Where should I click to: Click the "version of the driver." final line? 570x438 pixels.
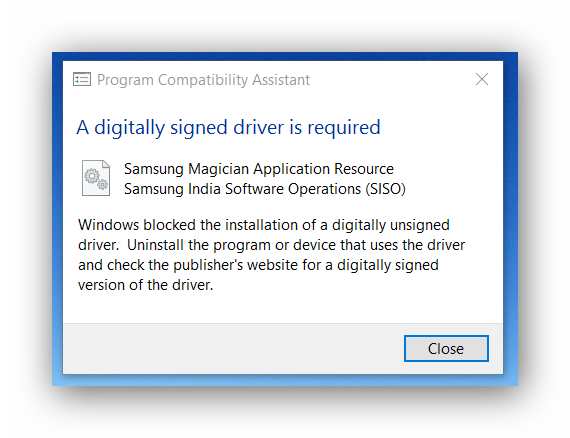tap(145, 285)
